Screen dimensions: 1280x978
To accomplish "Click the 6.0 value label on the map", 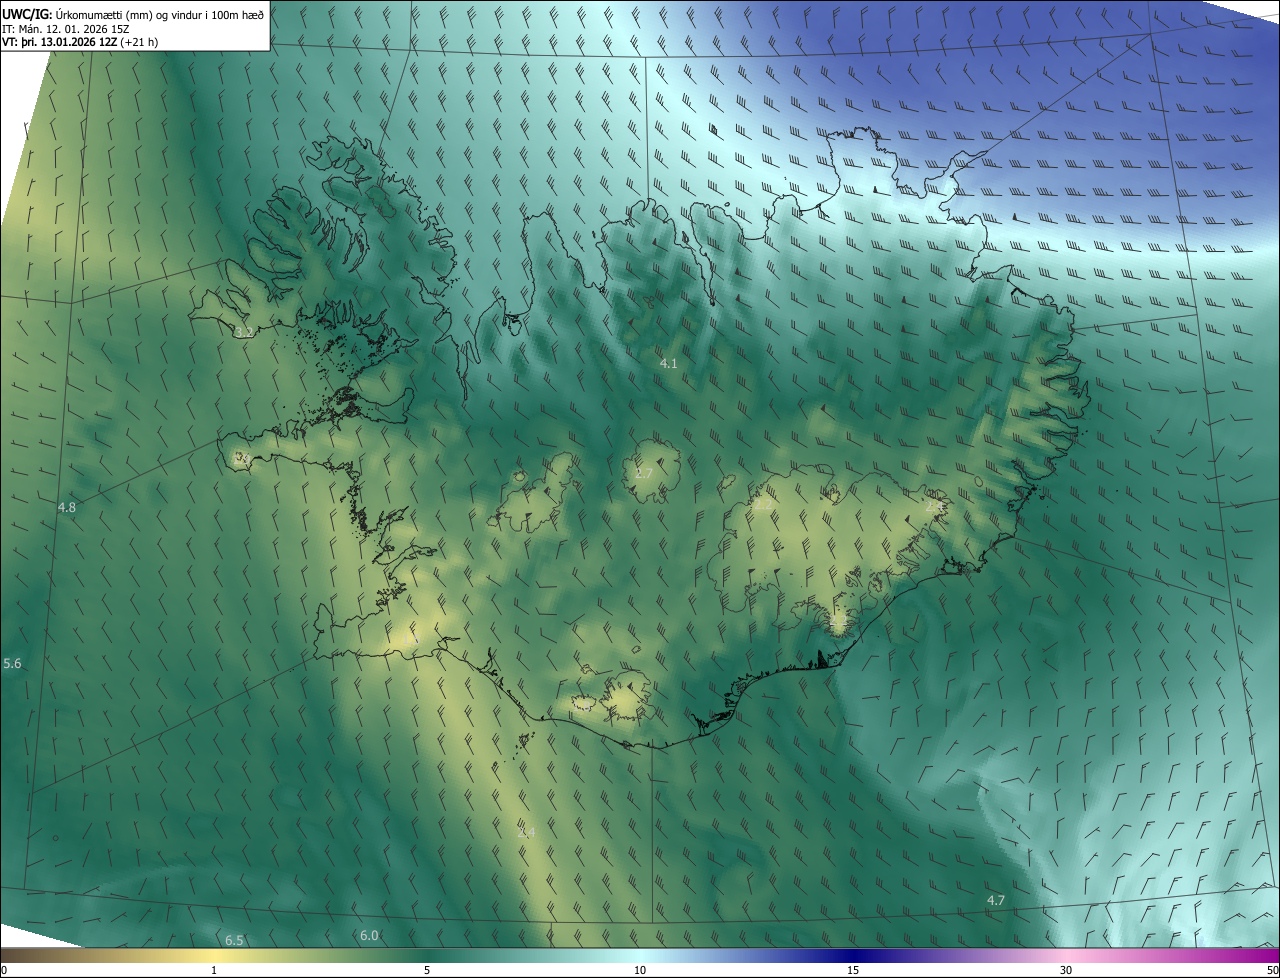I will pyautogui.click(x=368, y=935).
